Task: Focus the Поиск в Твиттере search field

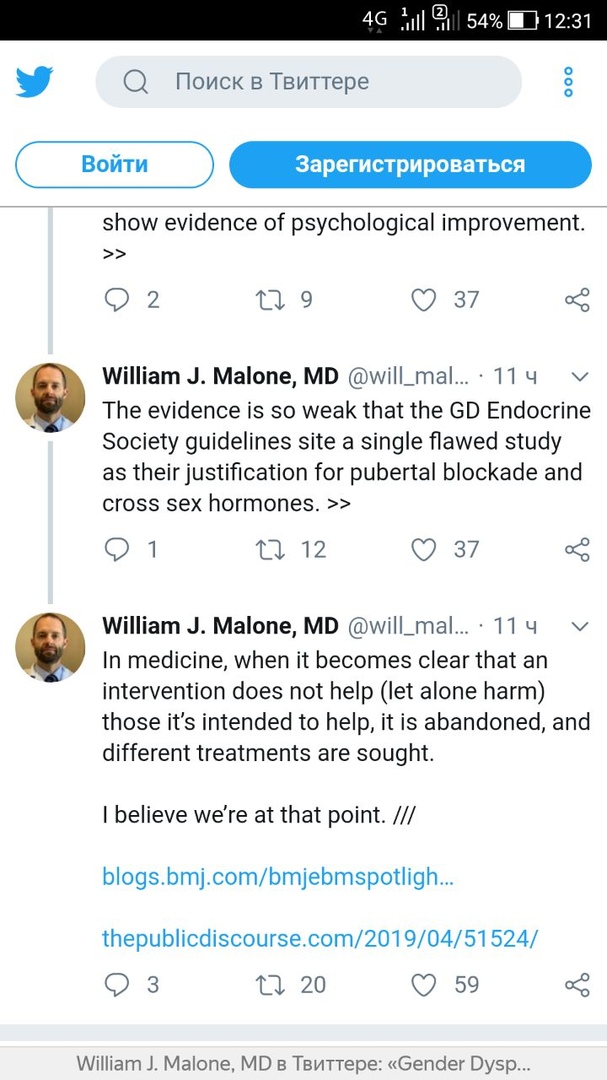Action: click(309, 82)
